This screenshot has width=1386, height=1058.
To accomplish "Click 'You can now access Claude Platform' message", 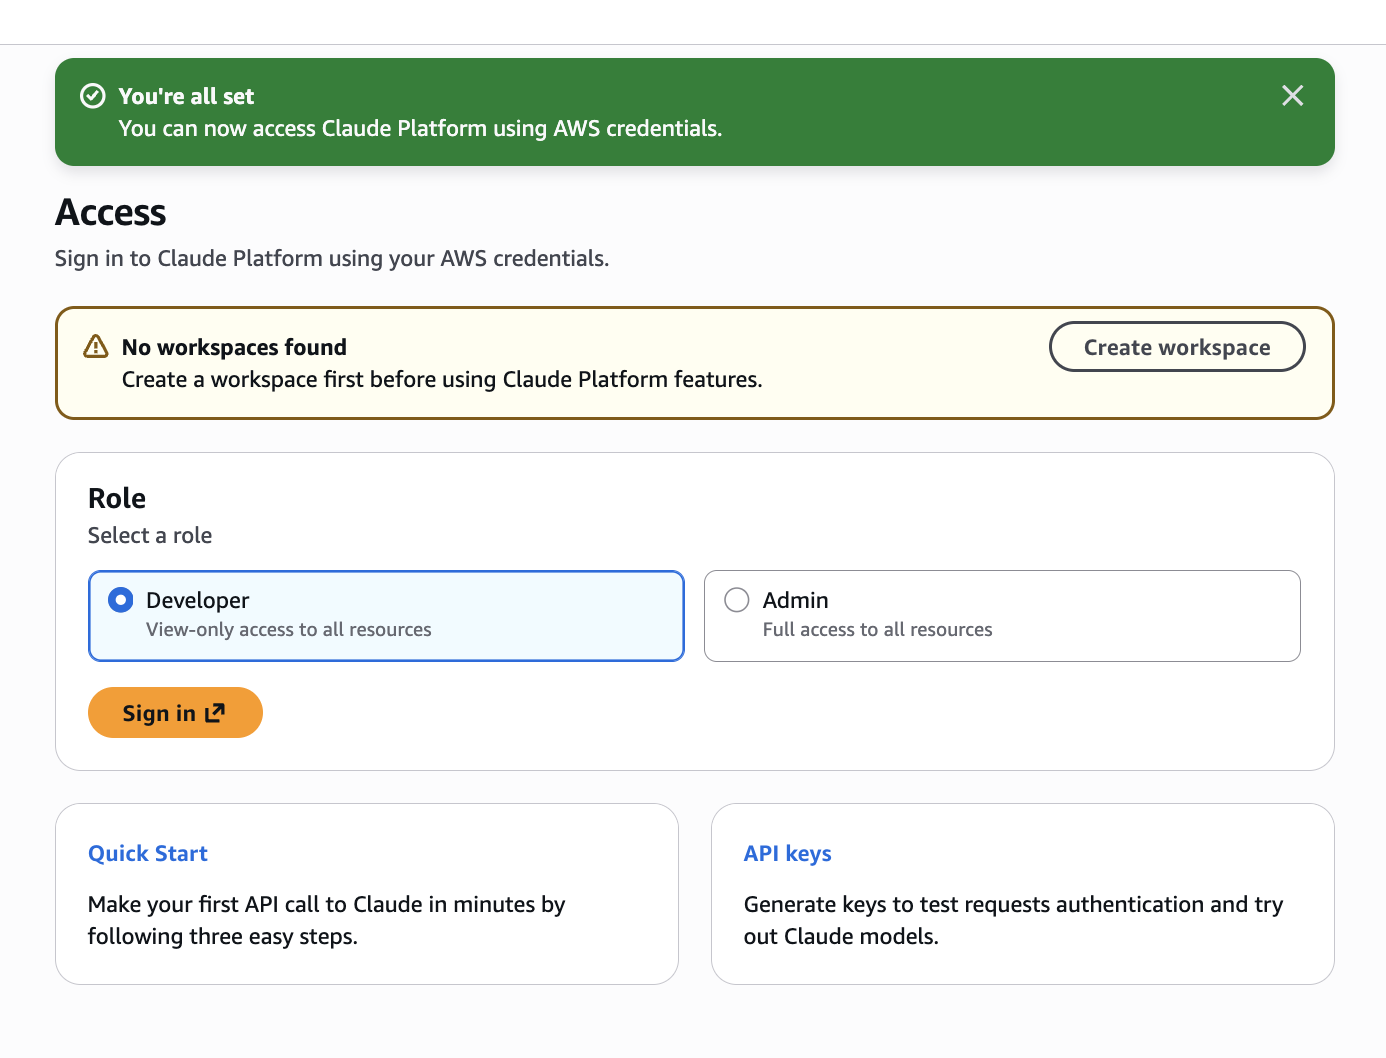I will [420, 128].
